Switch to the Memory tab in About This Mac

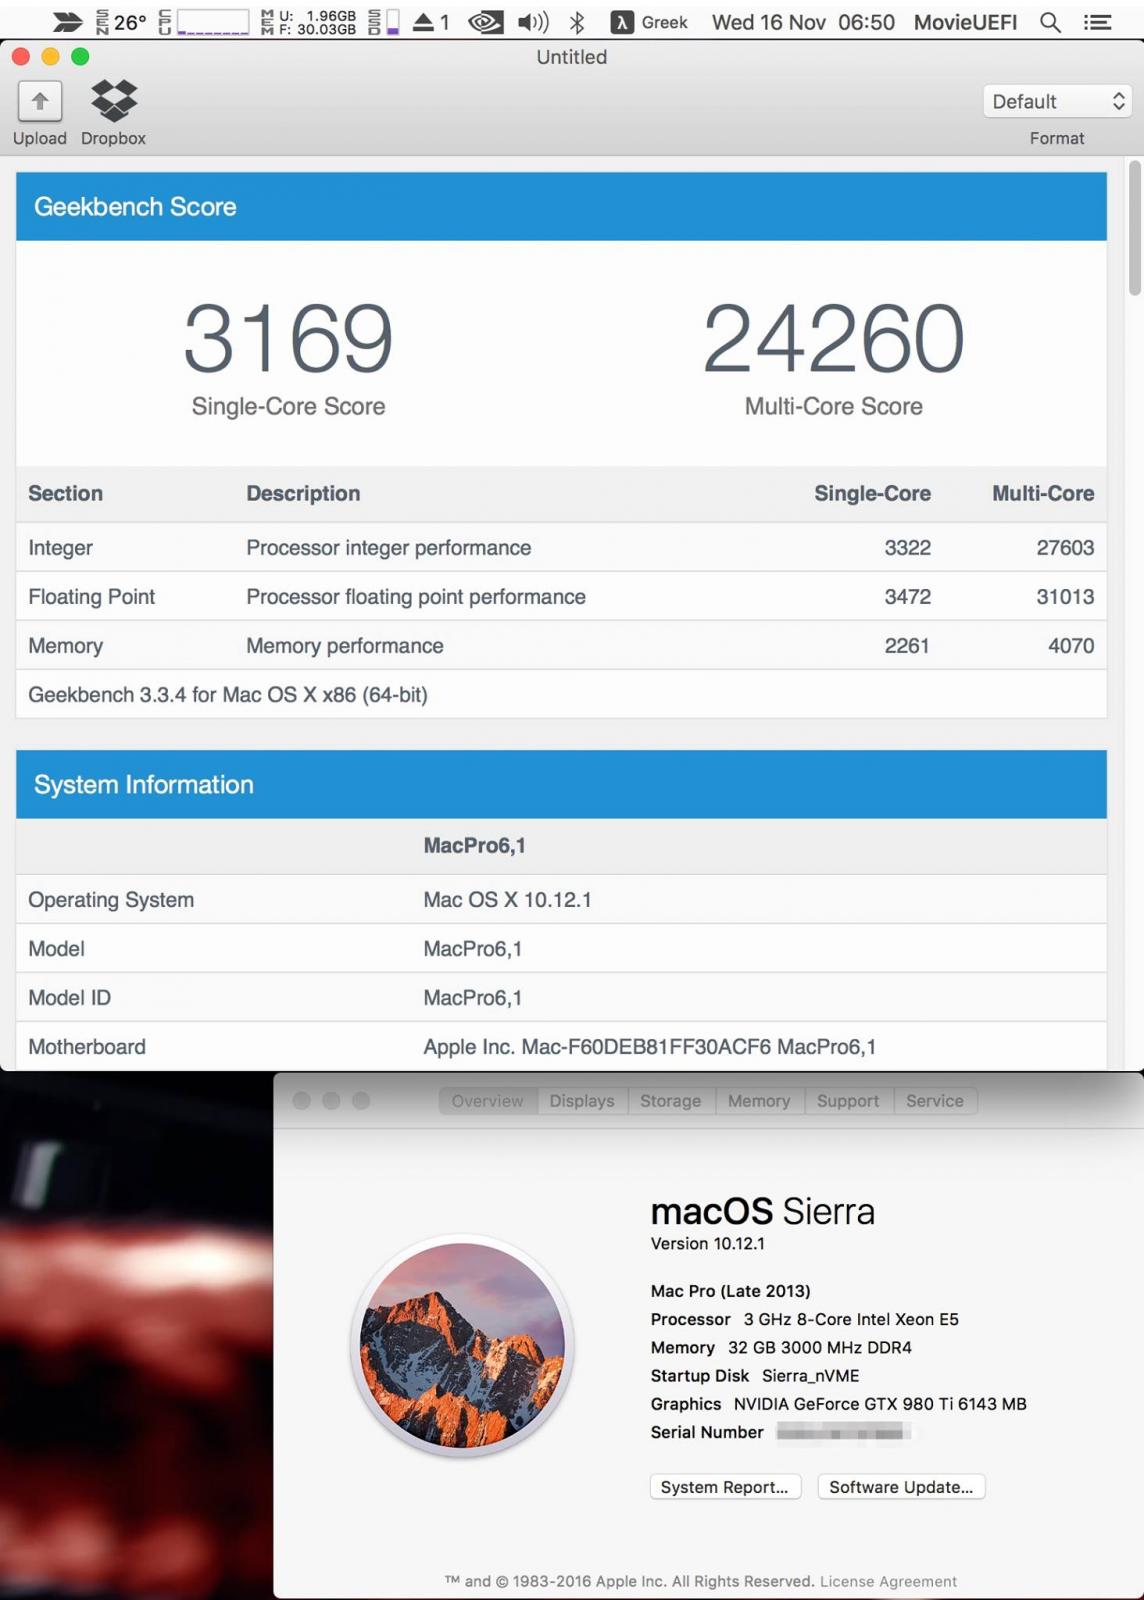(759, 1101)
